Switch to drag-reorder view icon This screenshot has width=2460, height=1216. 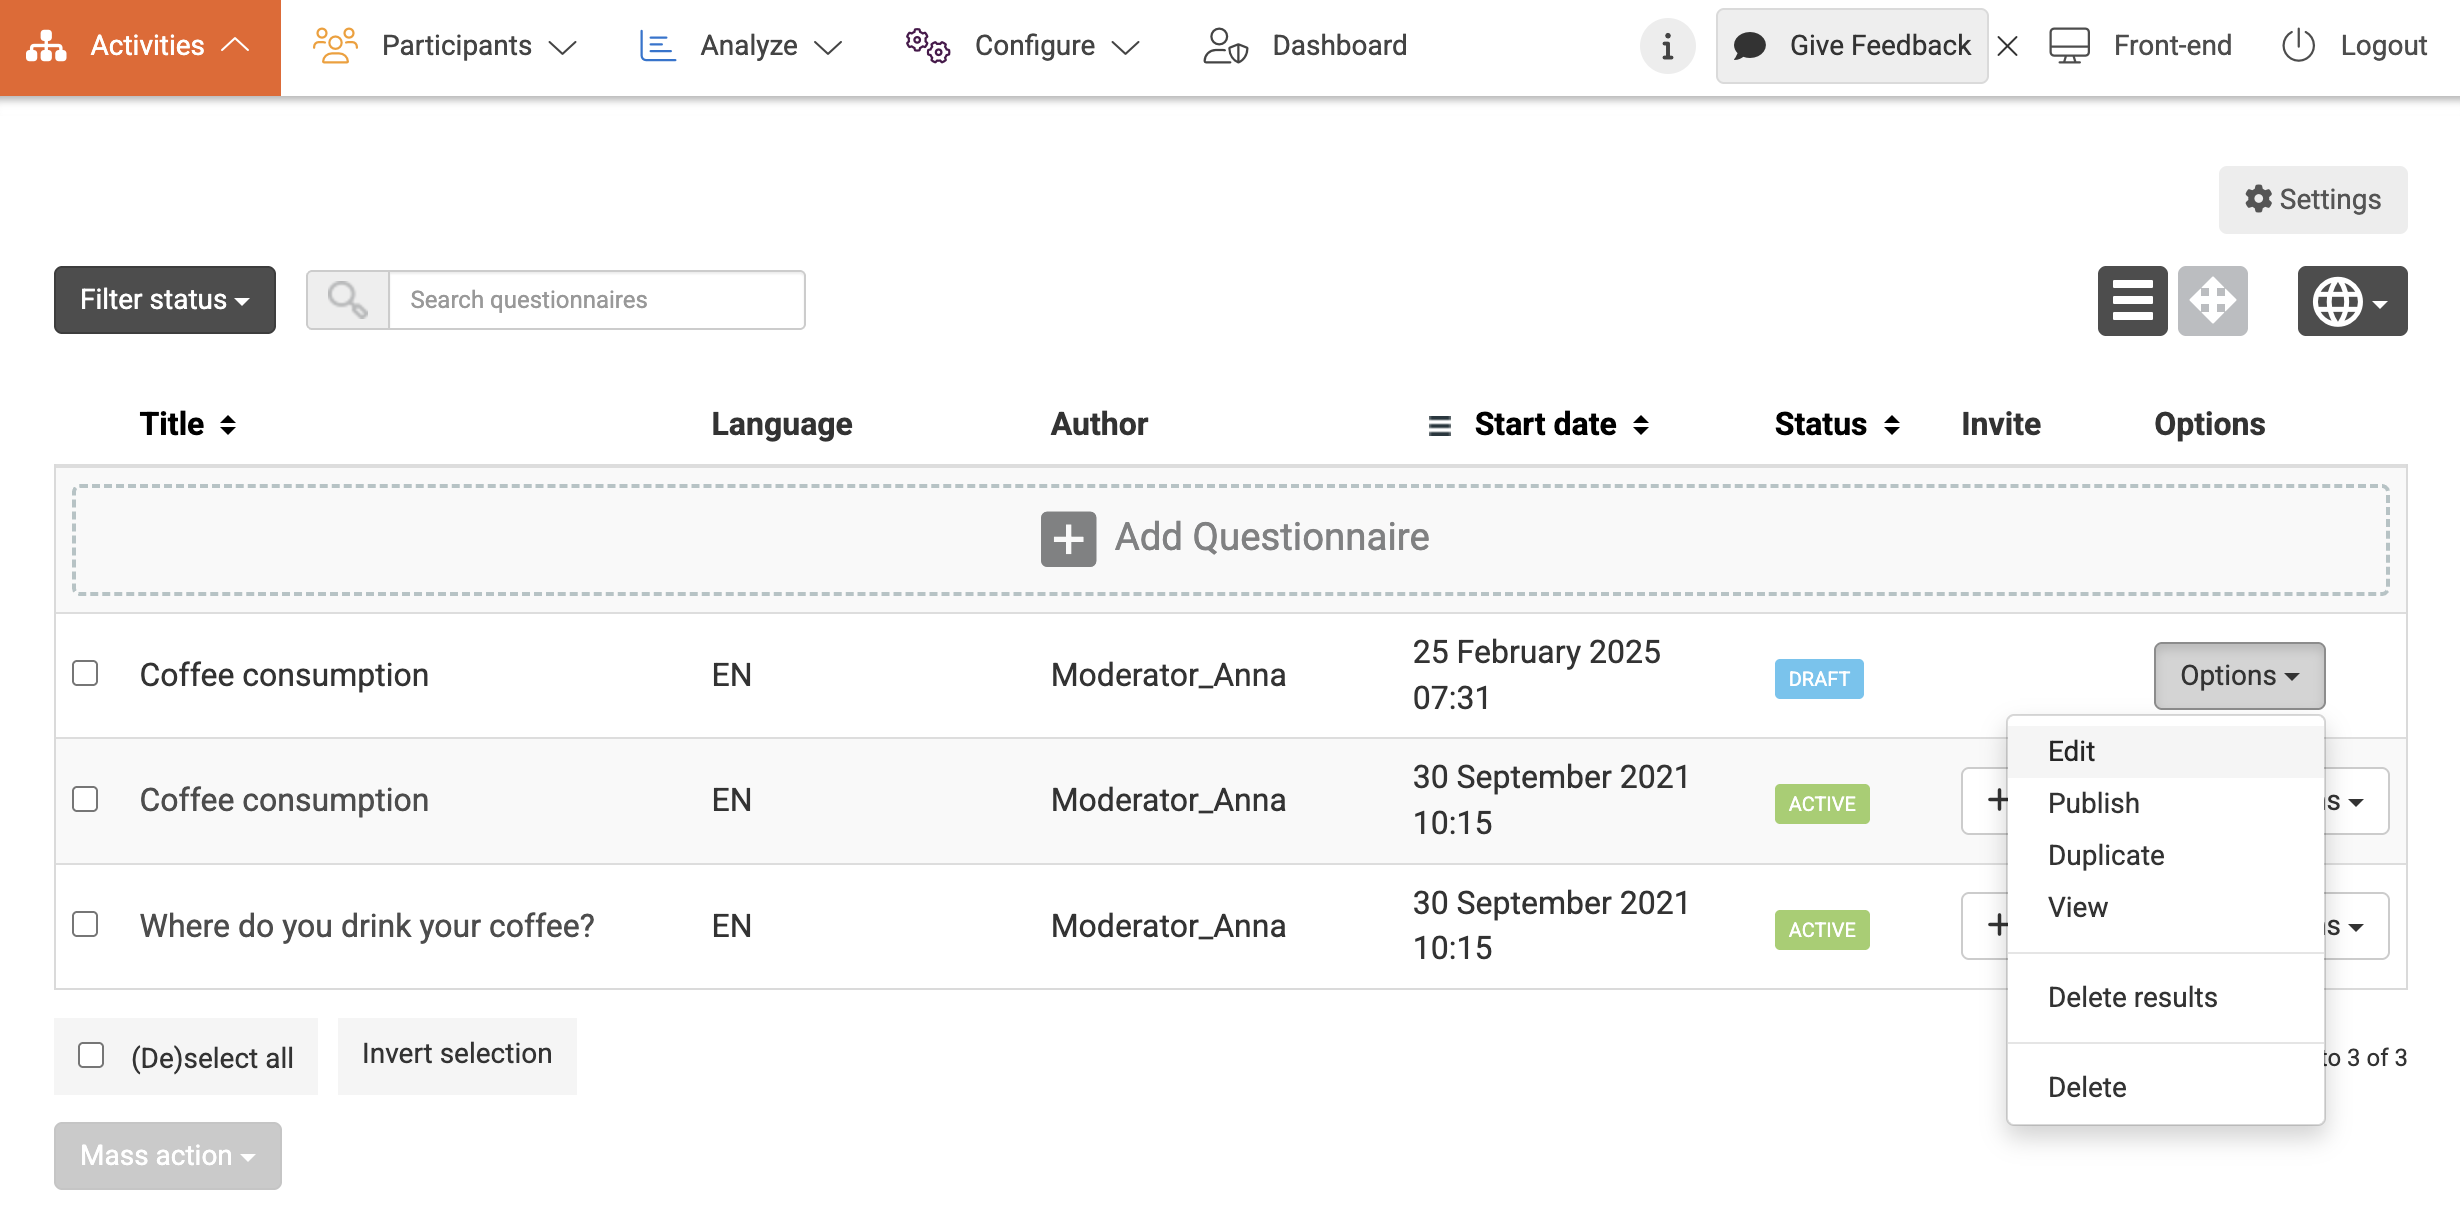tap(2212, 300)
